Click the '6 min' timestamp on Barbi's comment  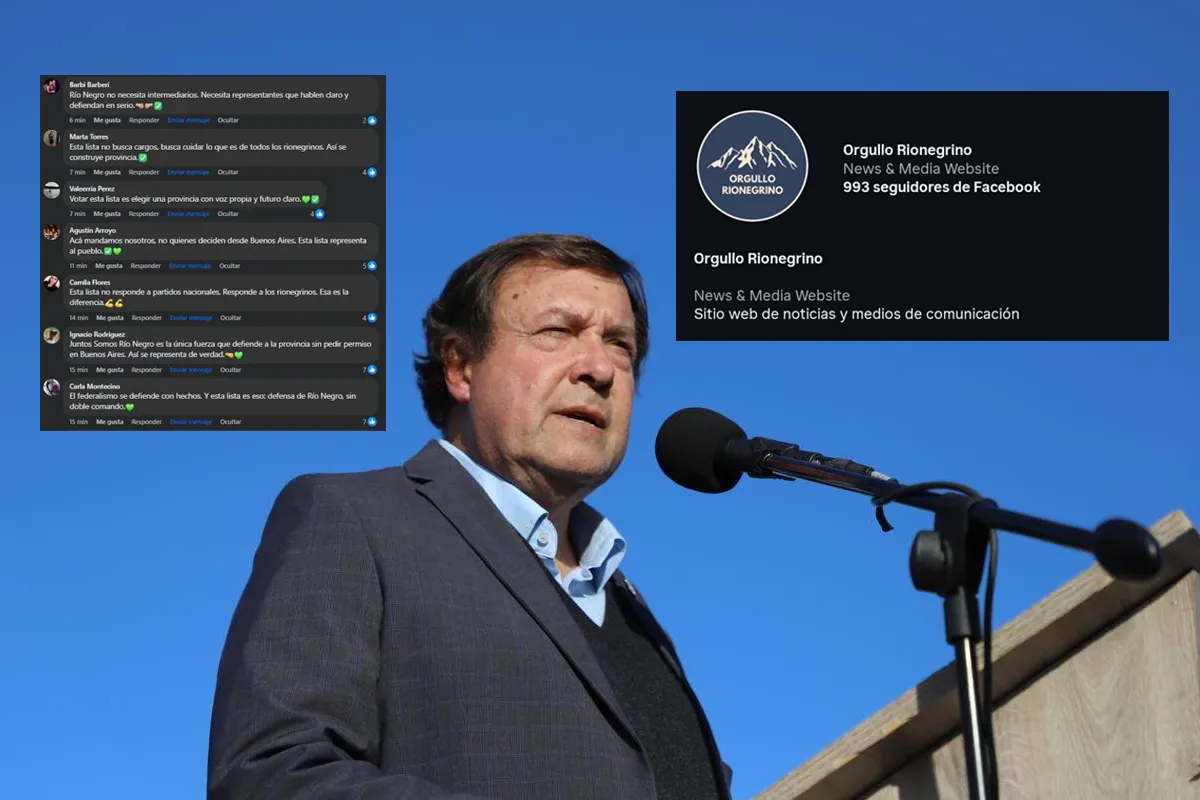[x=77, y=120]
